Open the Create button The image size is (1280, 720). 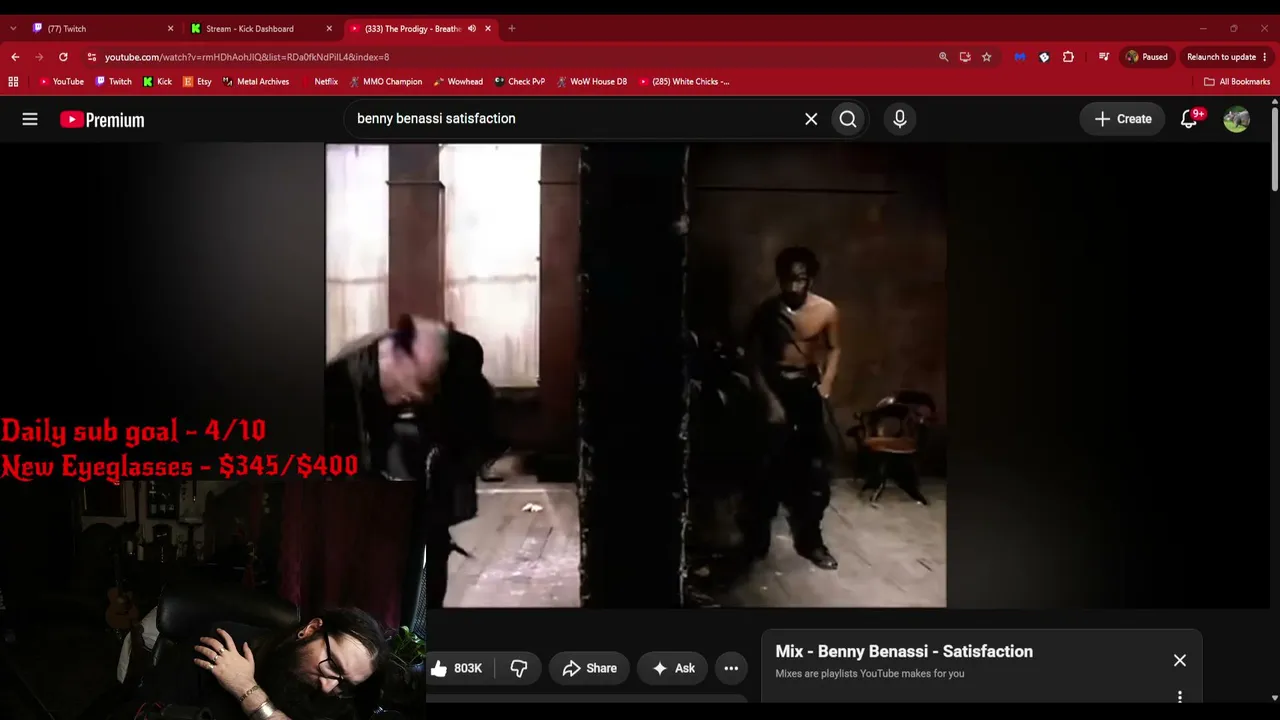pyautogui.click(x=1123, y=119)
